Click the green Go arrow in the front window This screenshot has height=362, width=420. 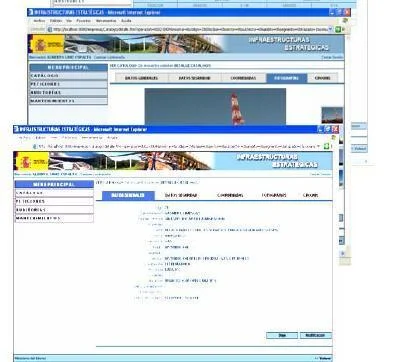[327, 146]
